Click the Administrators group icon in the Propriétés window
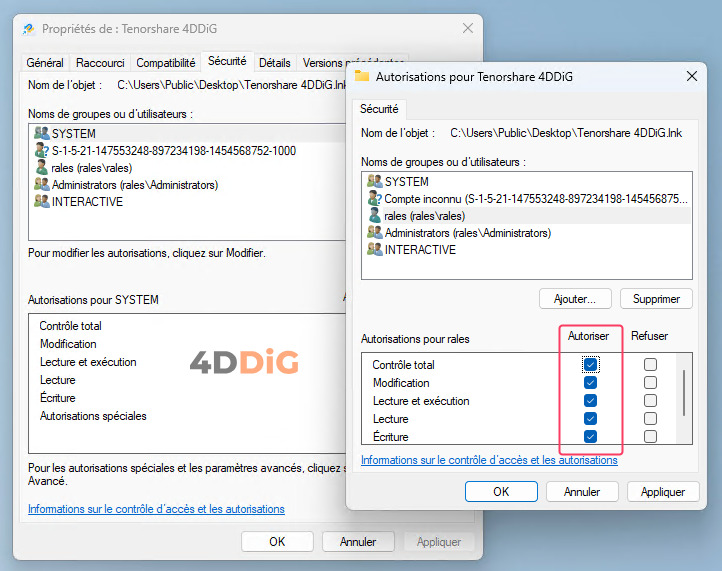The width and height of the screenshot is (722, 571). coord(41,184)
